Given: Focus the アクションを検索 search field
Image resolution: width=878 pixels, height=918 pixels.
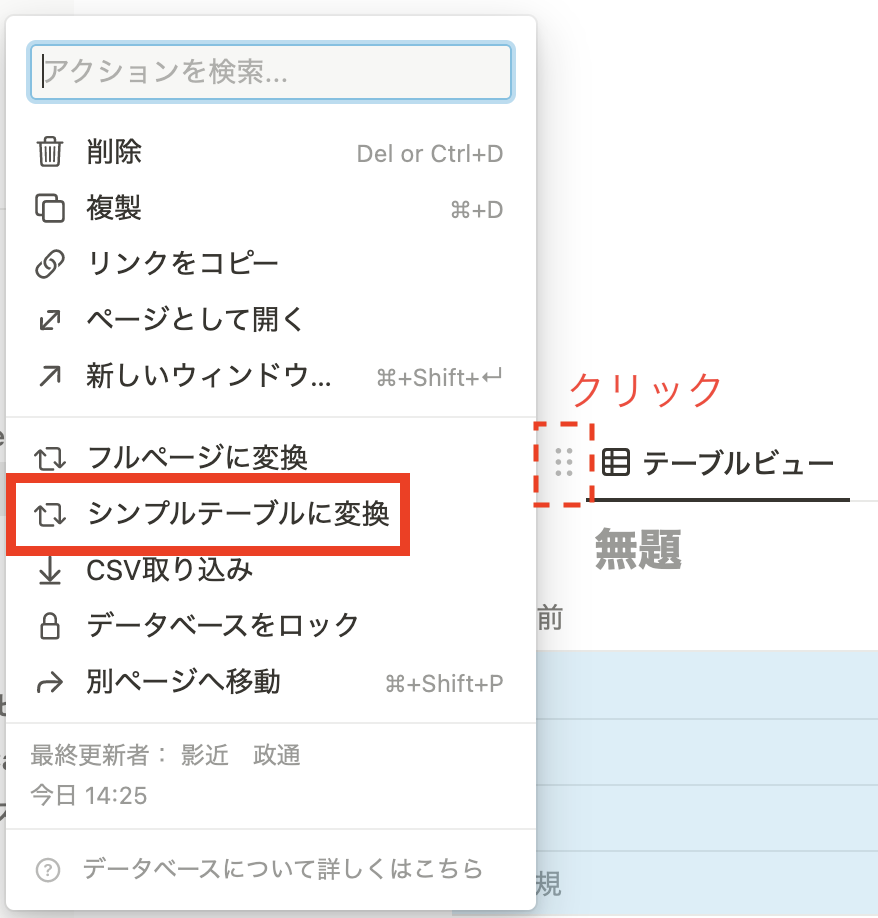Looking at the screenshot, I should [x=270, y=72].
